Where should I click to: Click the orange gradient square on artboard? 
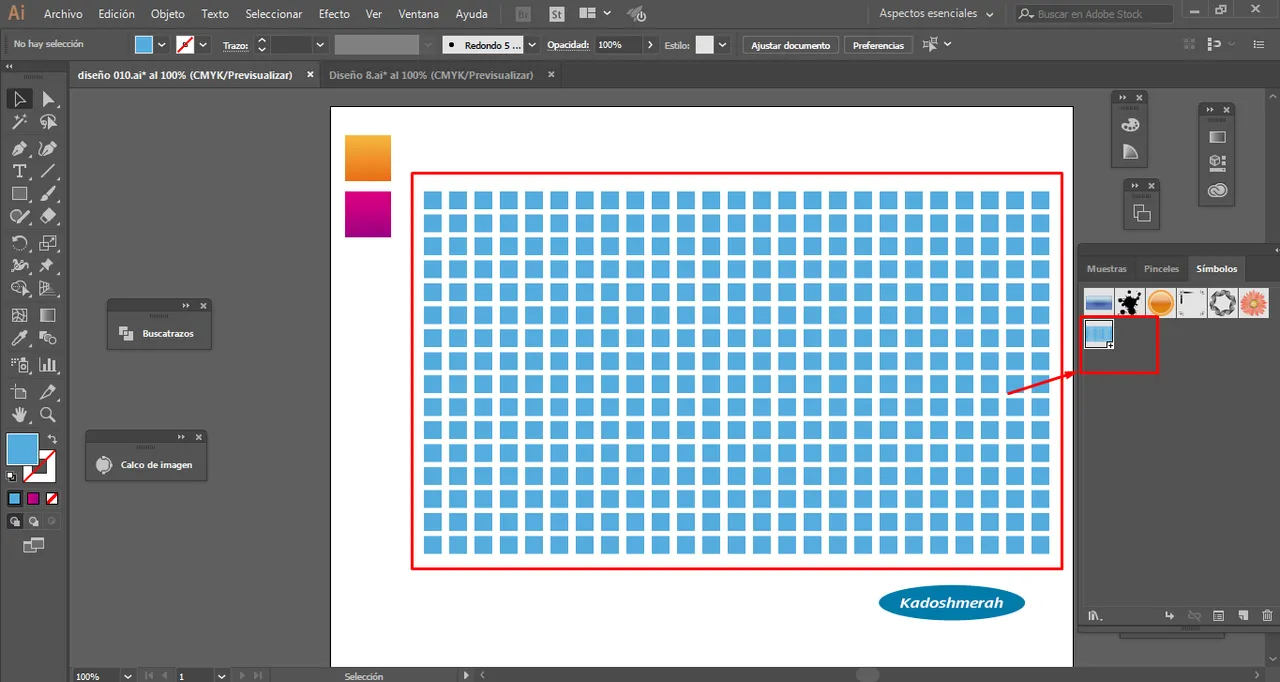coord(367,158)
